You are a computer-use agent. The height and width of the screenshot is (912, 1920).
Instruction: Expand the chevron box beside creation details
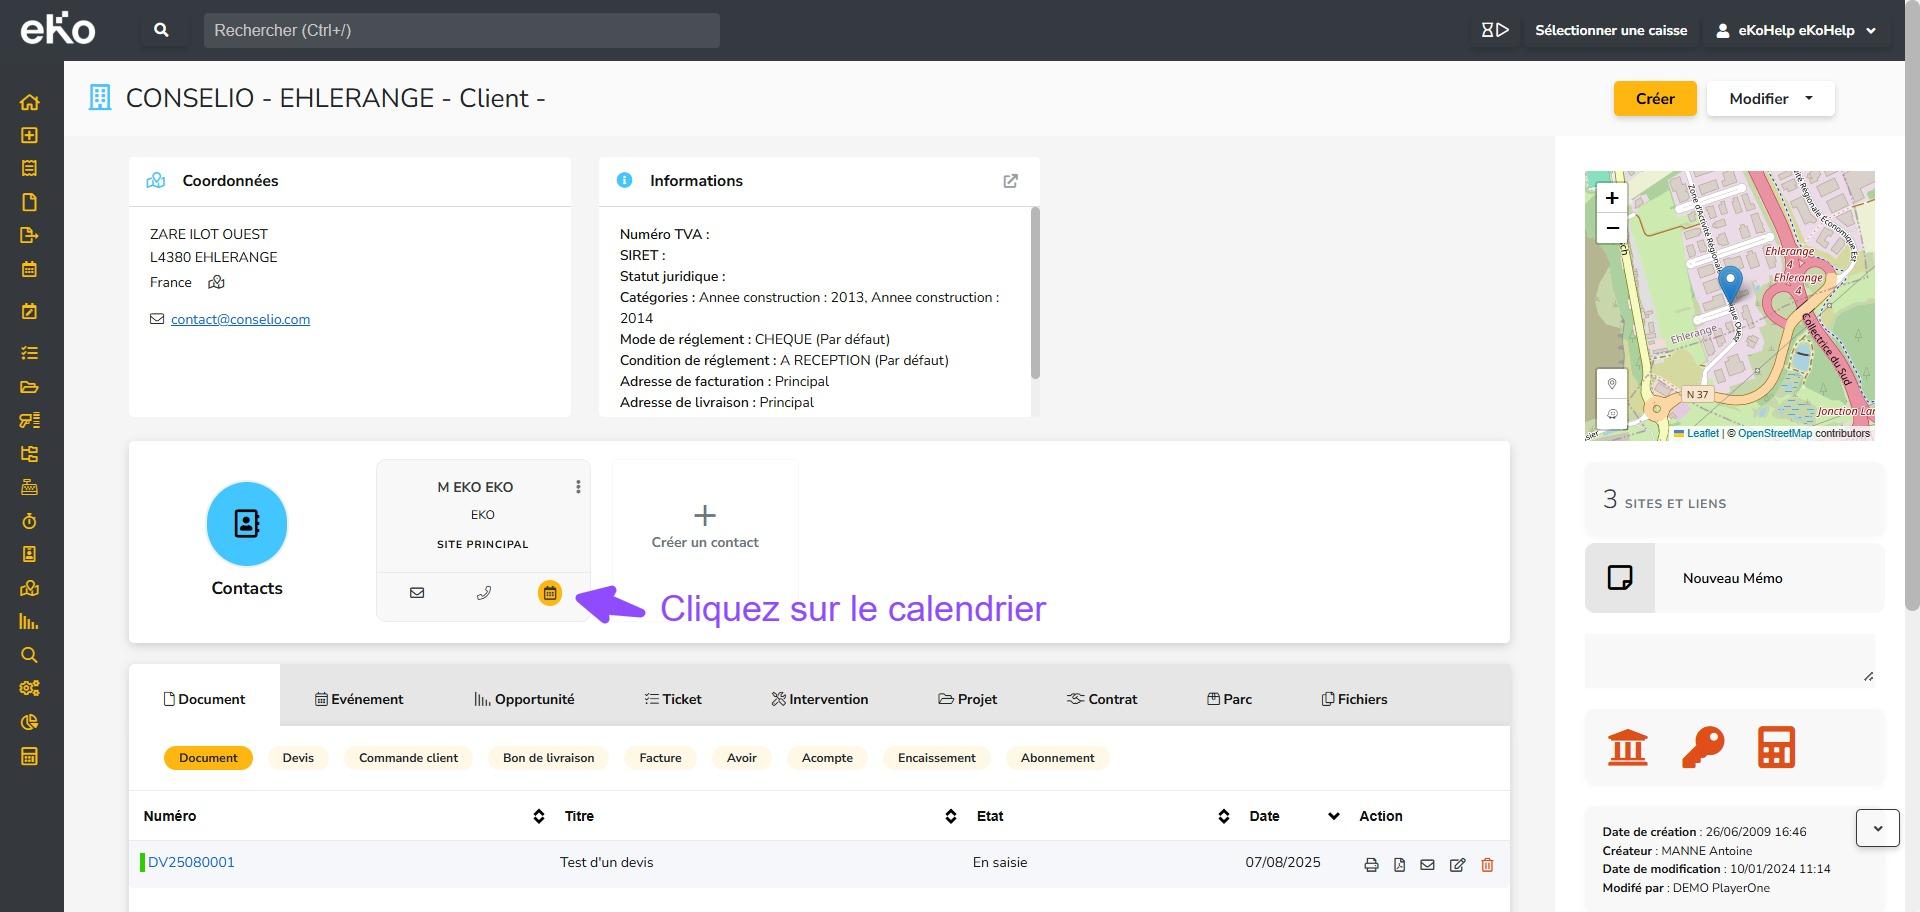coord(1877,829)
